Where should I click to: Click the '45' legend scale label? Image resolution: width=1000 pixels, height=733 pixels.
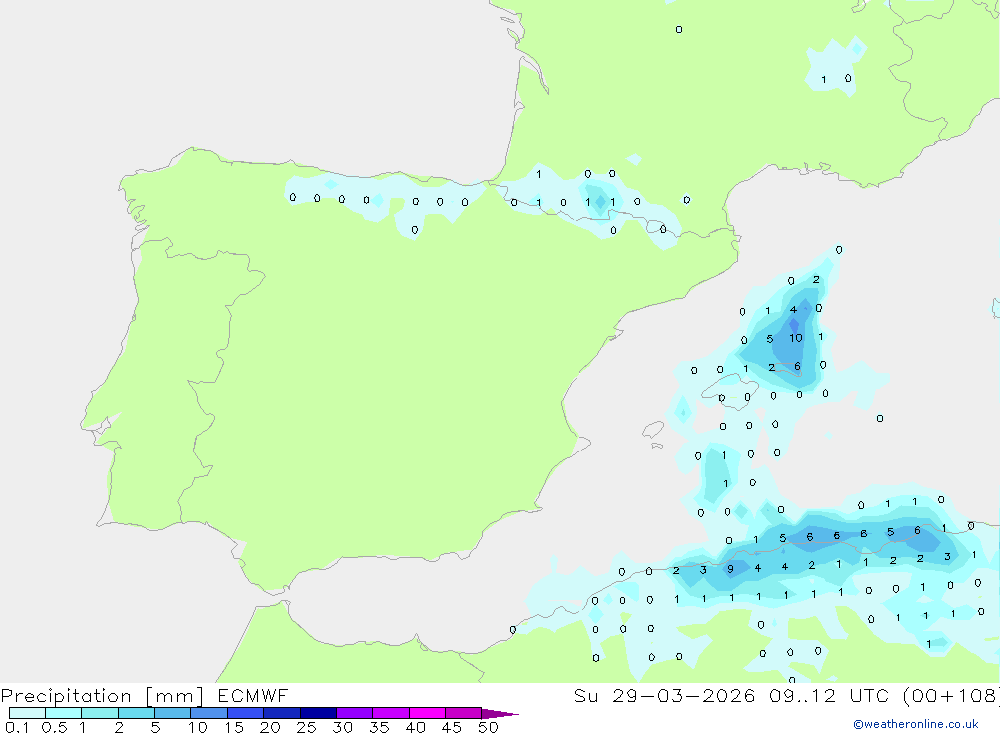pos(452,727)
